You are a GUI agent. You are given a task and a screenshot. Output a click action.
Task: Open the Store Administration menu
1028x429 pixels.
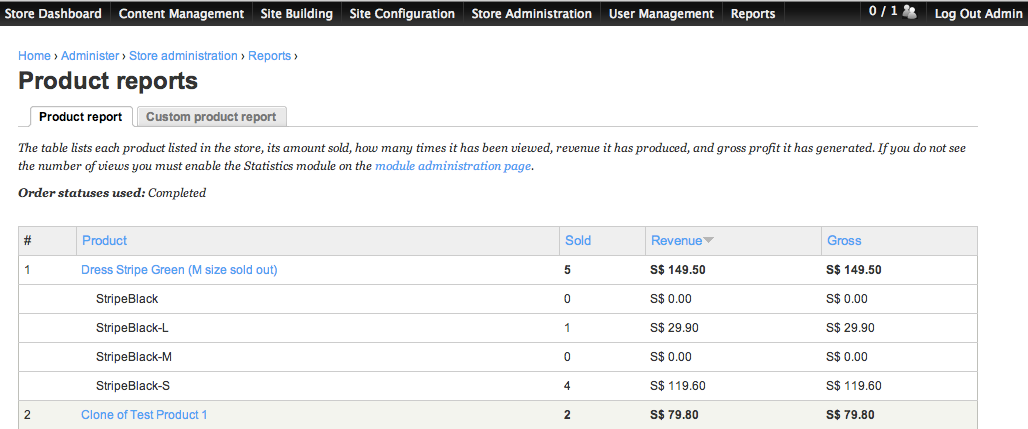click(531, 14)
